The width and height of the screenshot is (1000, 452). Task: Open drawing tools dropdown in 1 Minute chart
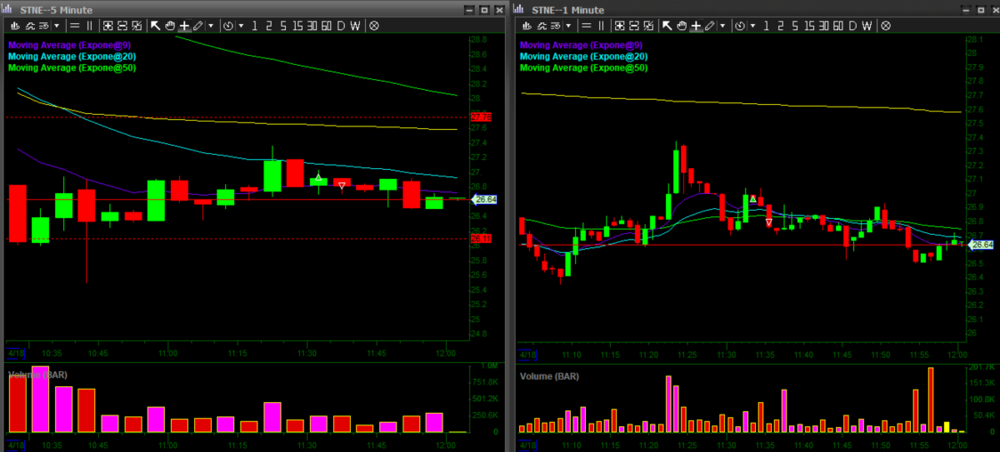tap(723, 25)
